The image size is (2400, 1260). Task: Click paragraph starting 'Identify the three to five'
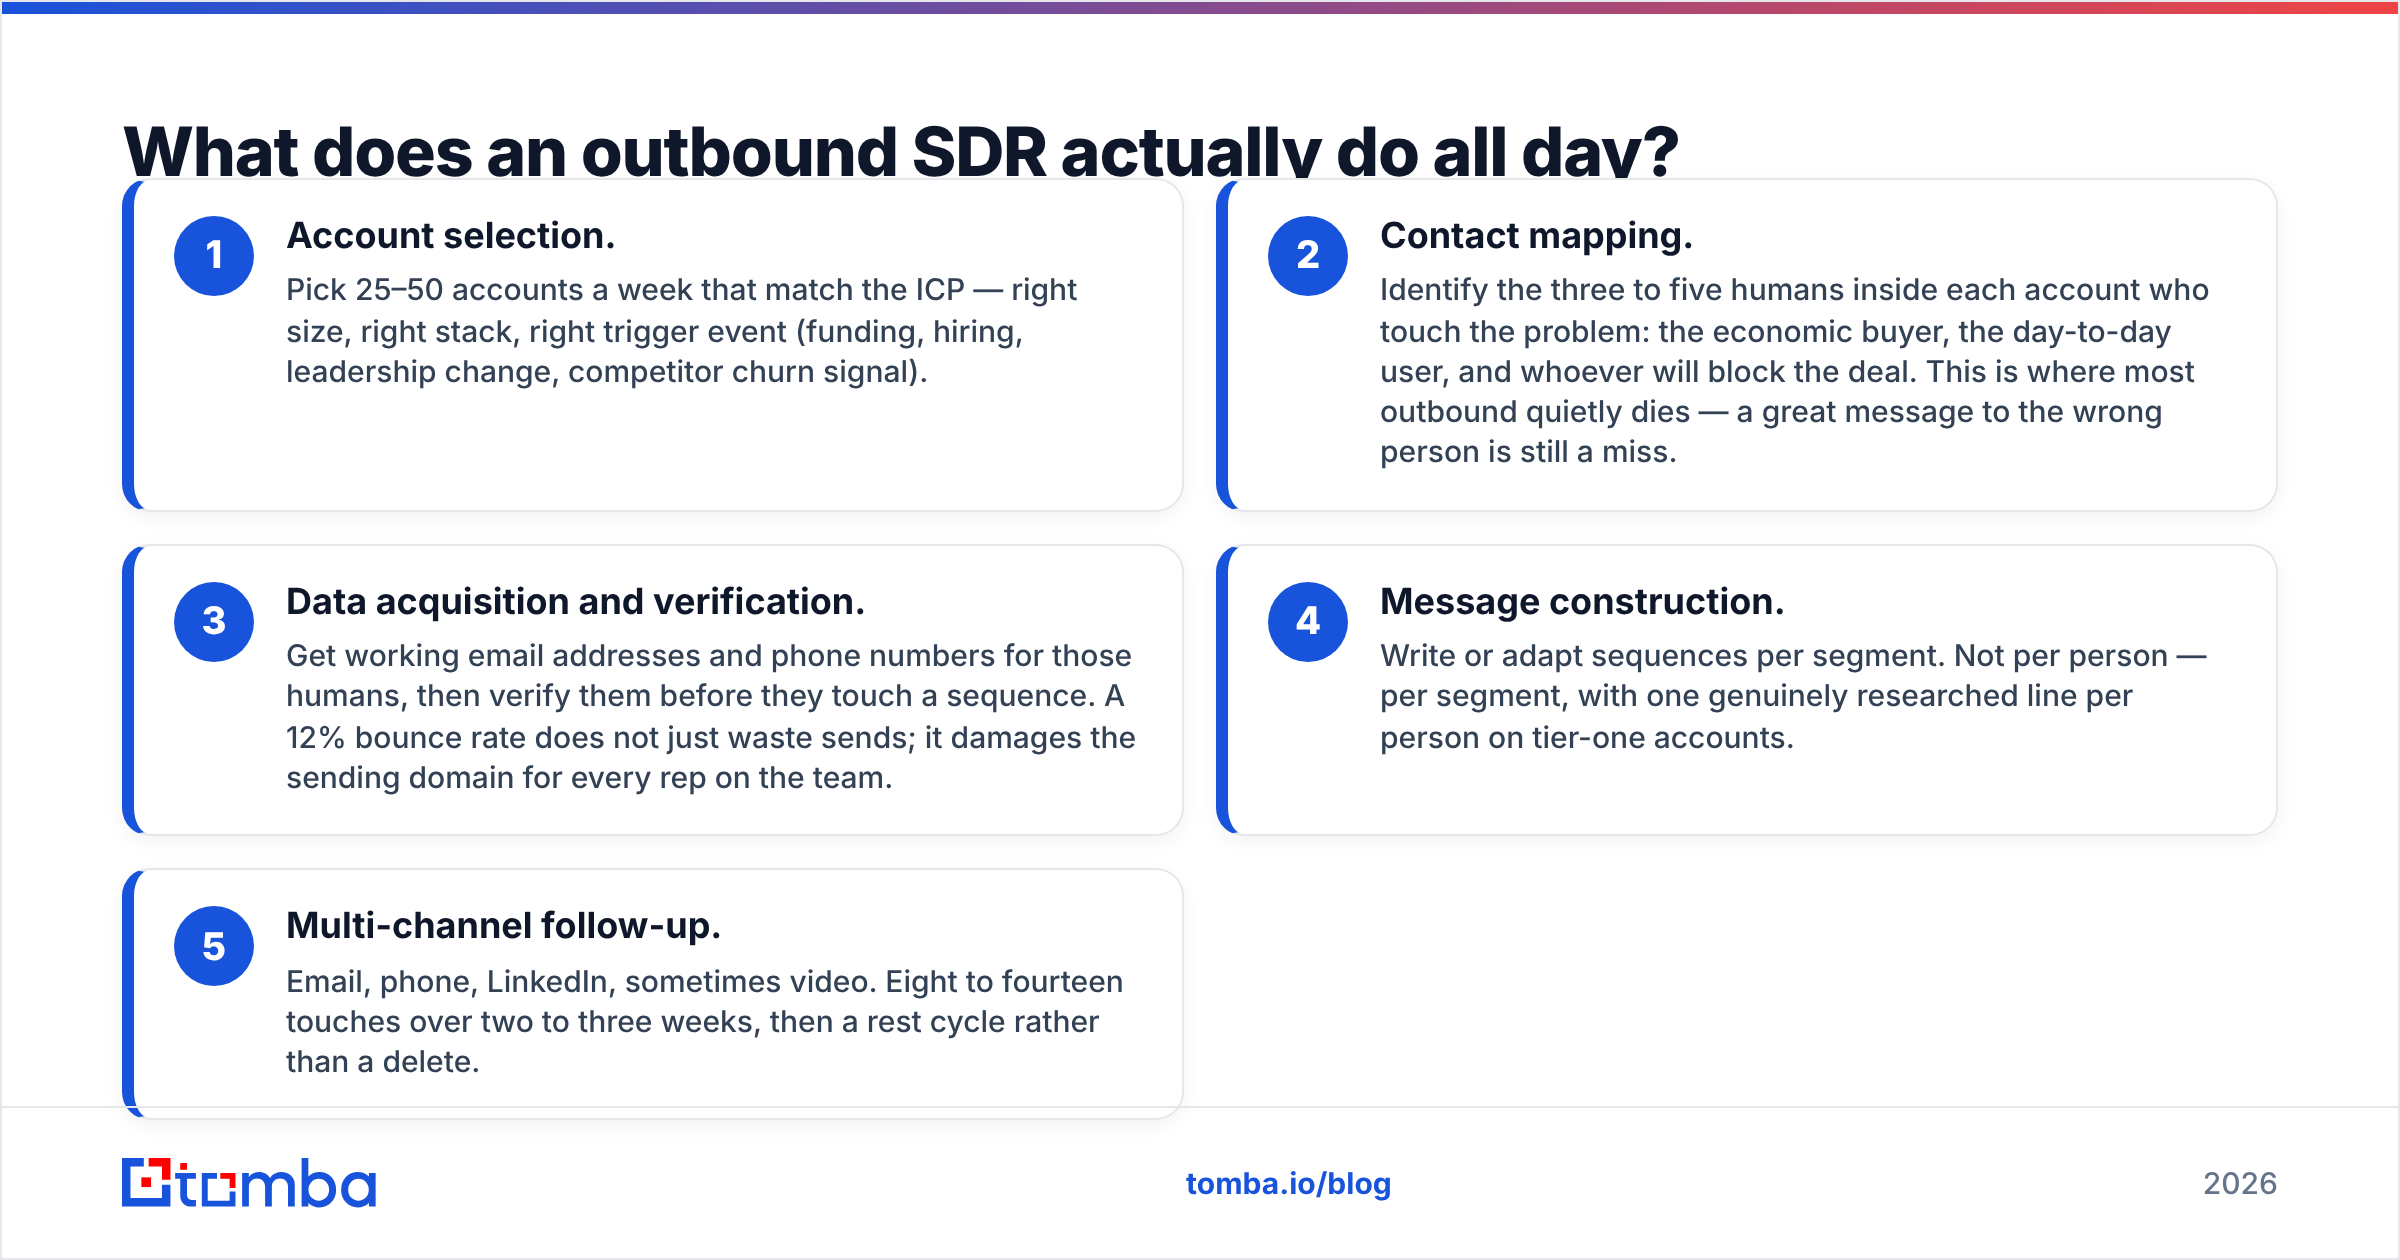(1795, 371)
